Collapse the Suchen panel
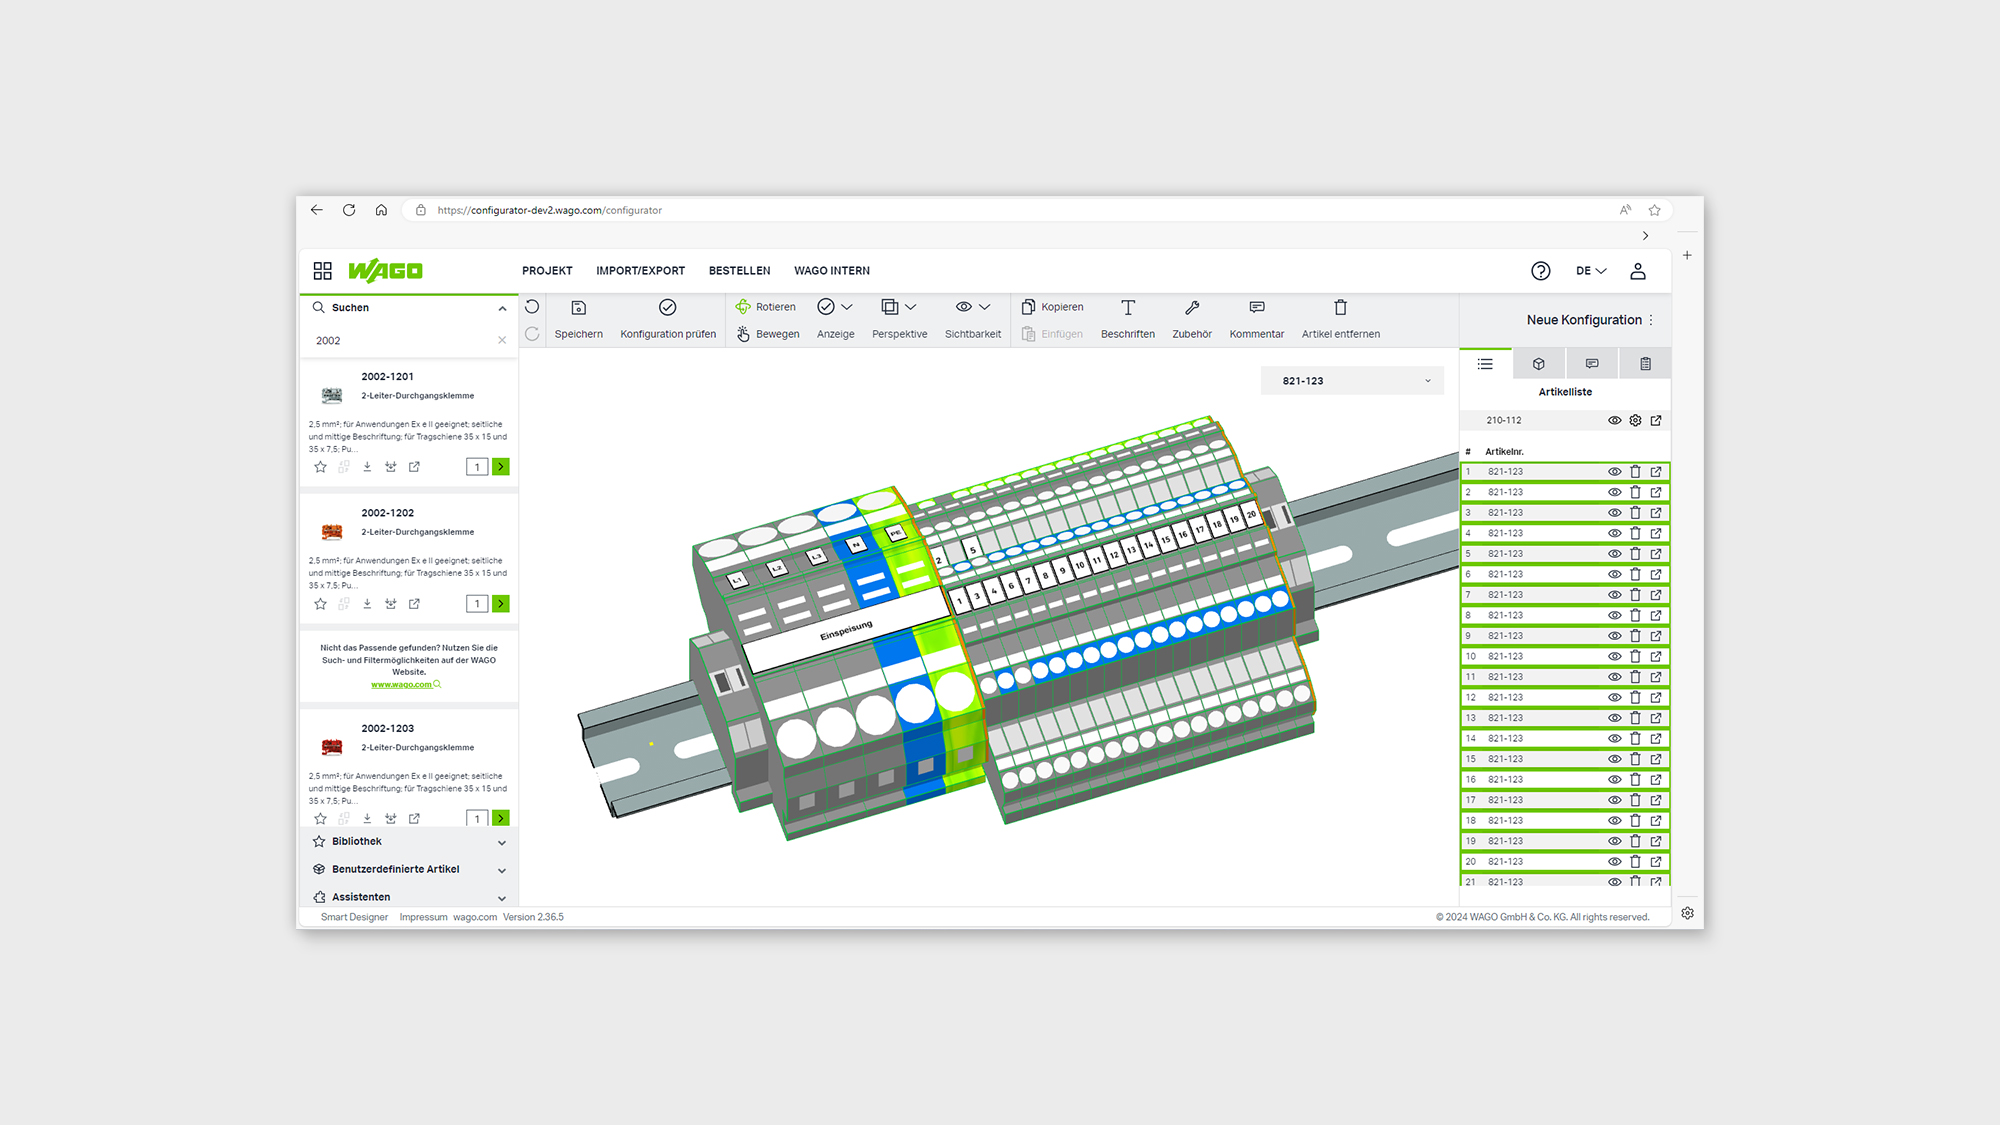 click(x=502, y=309)
